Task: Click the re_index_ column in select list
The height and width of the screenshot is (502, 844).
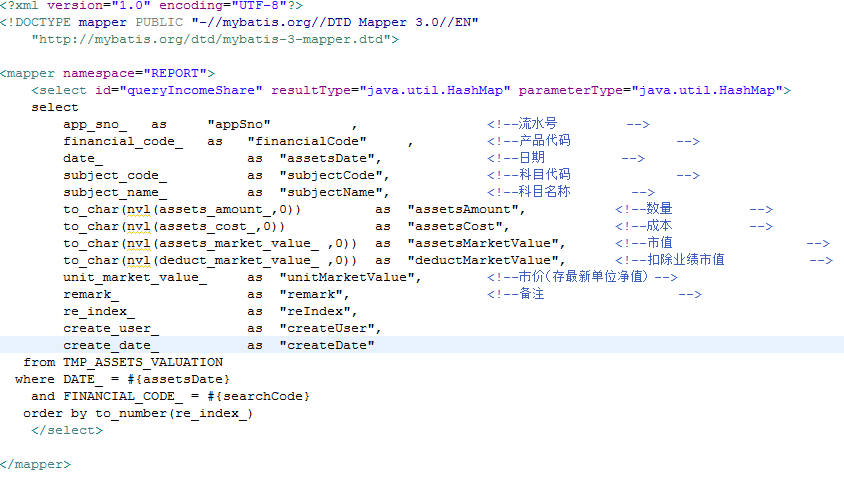Action: [99, 312]
